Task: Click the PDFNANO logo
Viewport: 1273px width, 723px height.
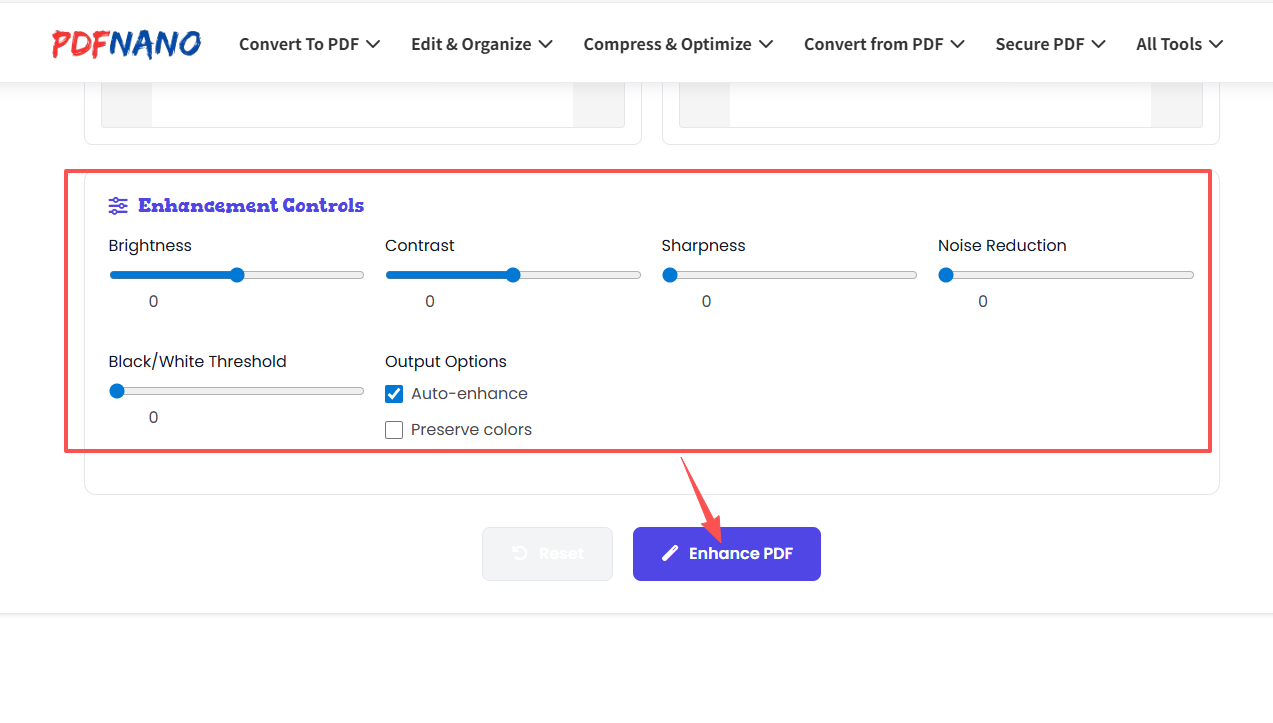Action: [x=126, y=43]
